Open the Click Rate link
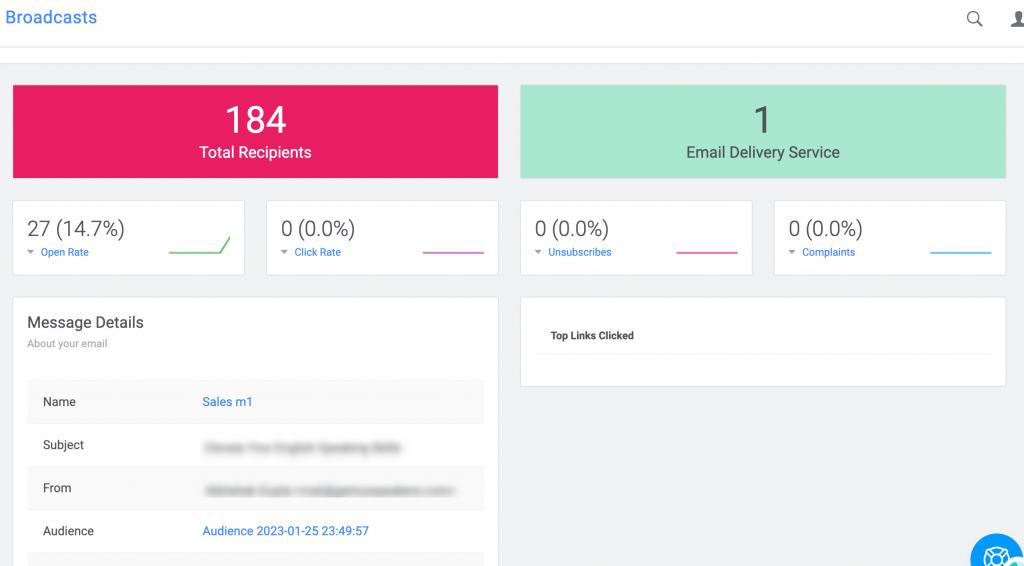Image resolution: width=1024 pixels, height=566 pixels. click(x=317, y=252)
